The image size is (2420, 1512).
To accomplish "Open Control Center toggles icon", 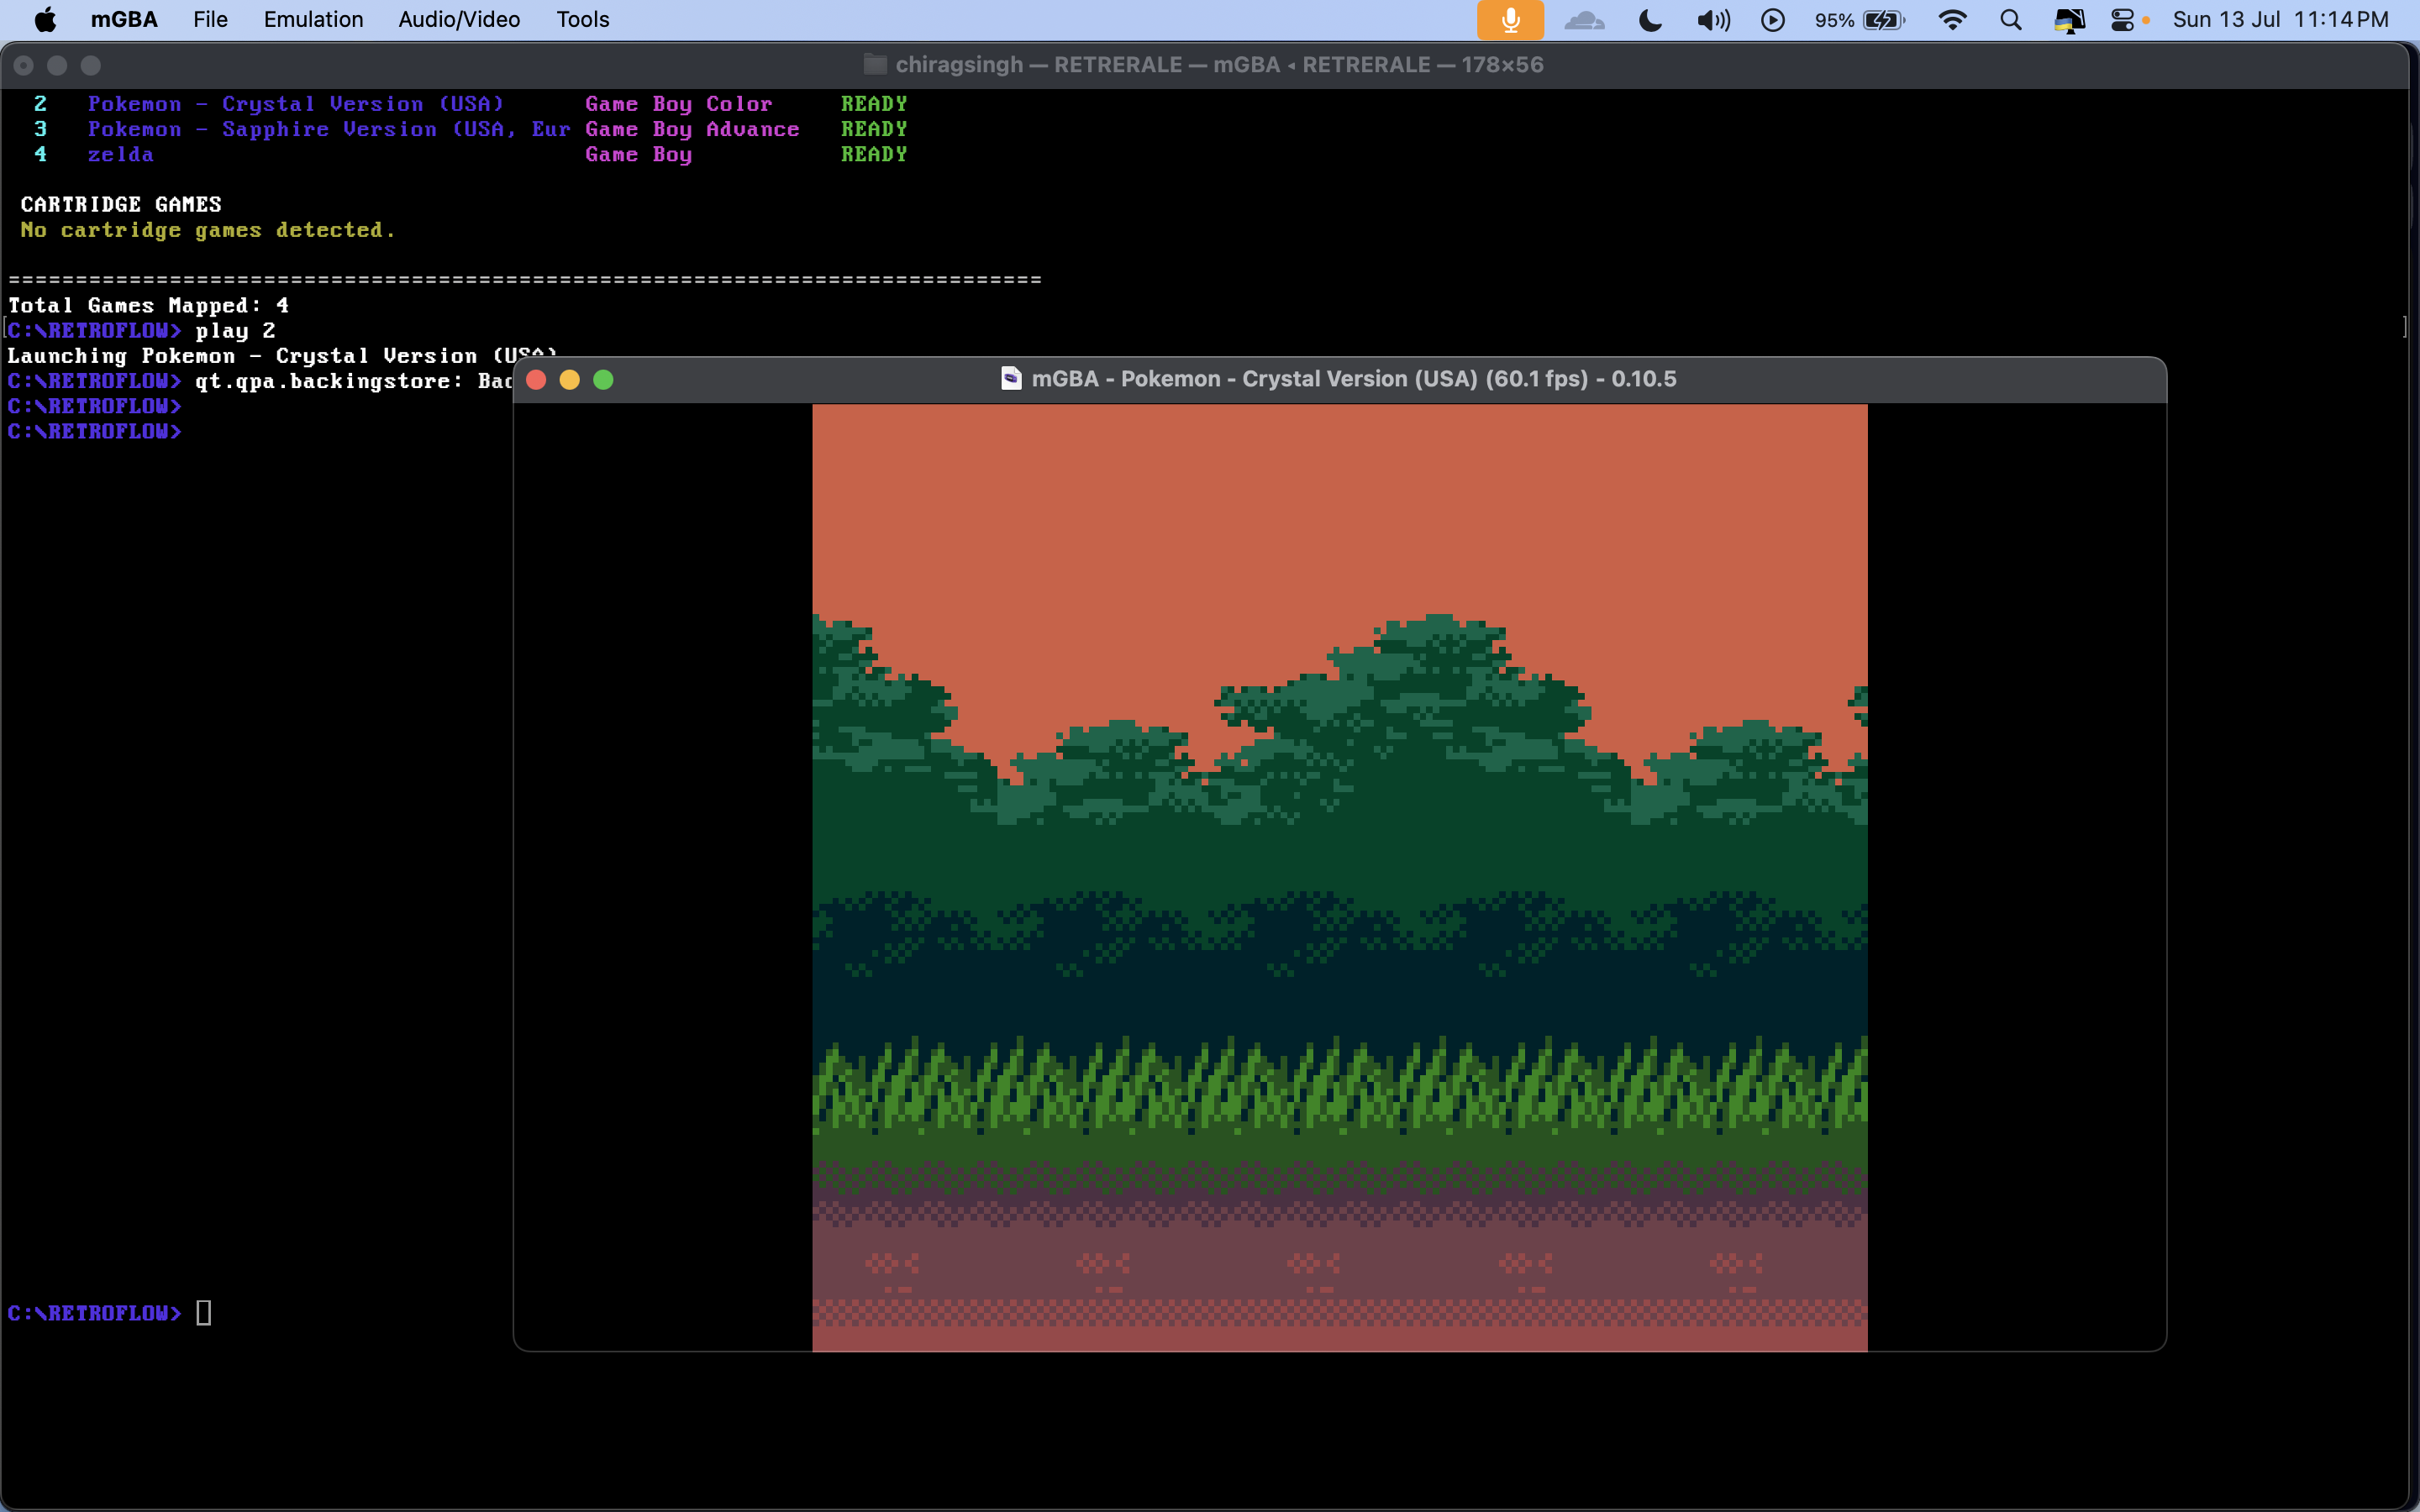I will pyautogui.click(x=2122, y=20).
